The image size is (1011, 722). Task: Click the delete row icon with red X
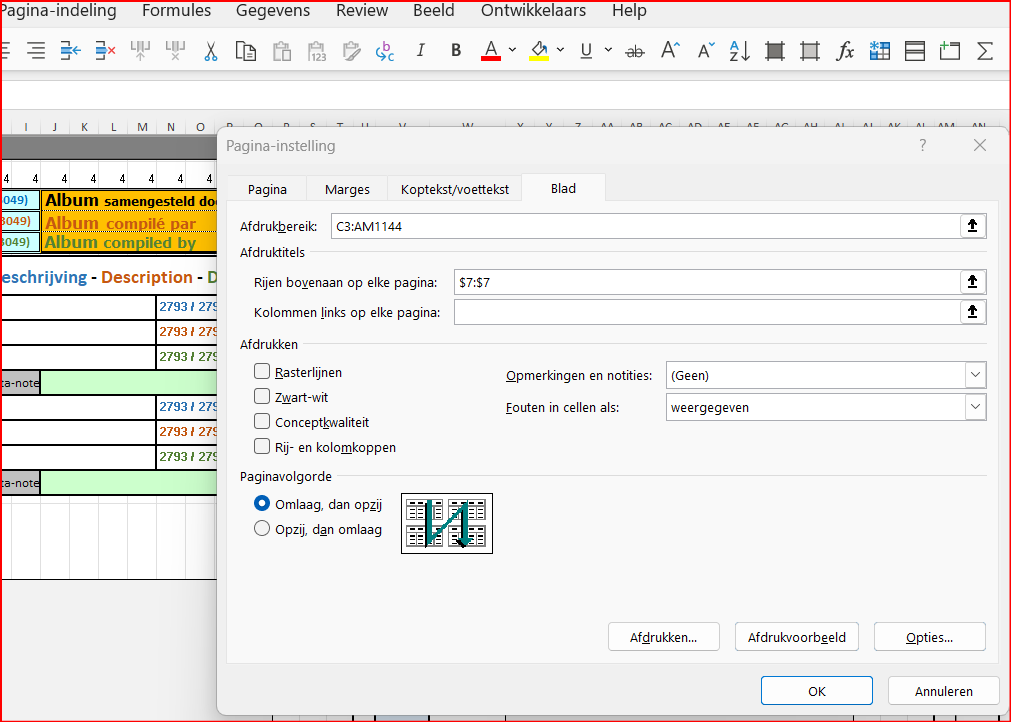click(105, 50)
